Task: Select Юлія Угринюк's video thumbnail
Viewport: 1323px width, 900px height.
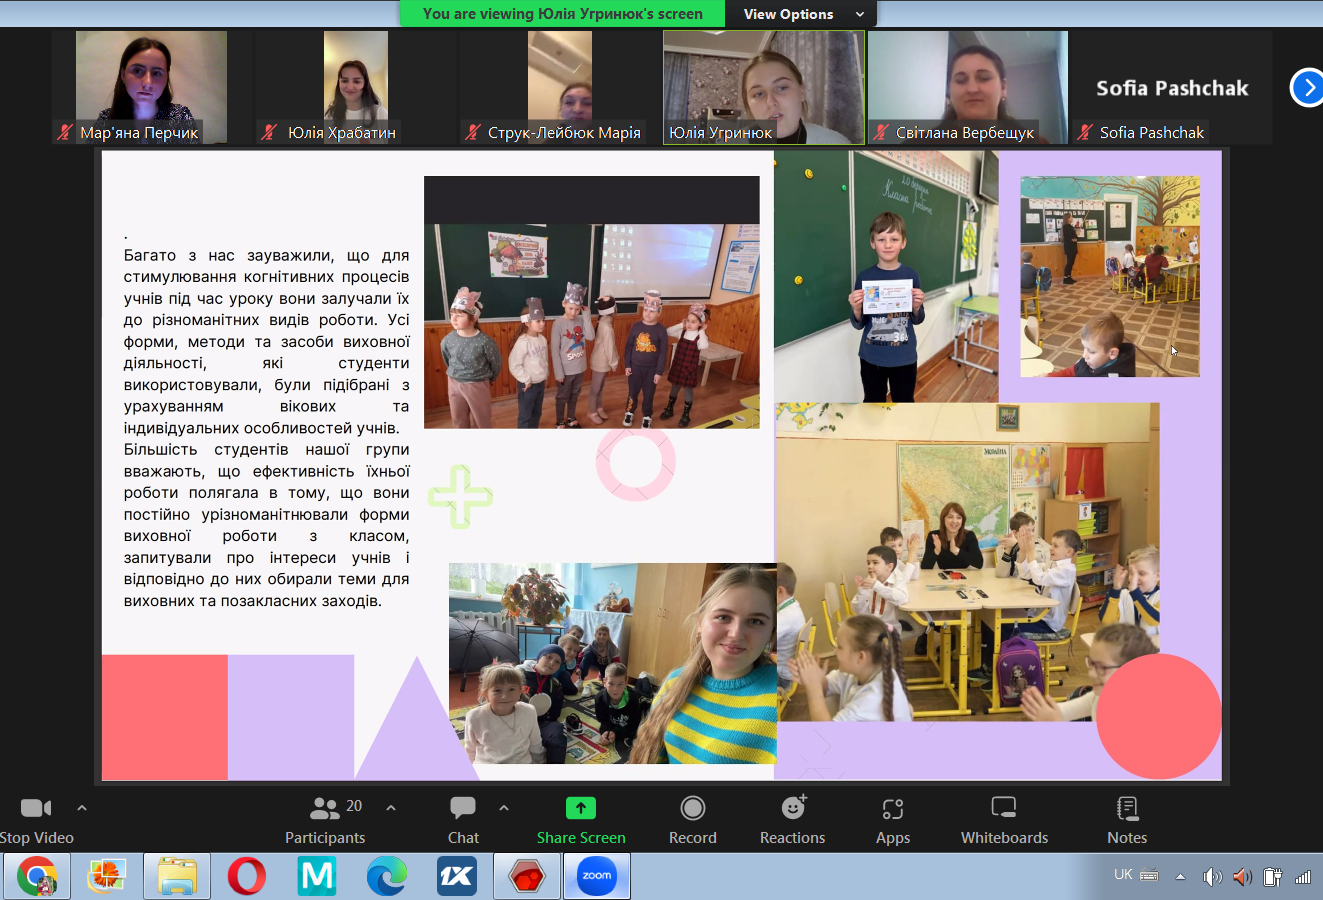Action: (x=763, y=88)
